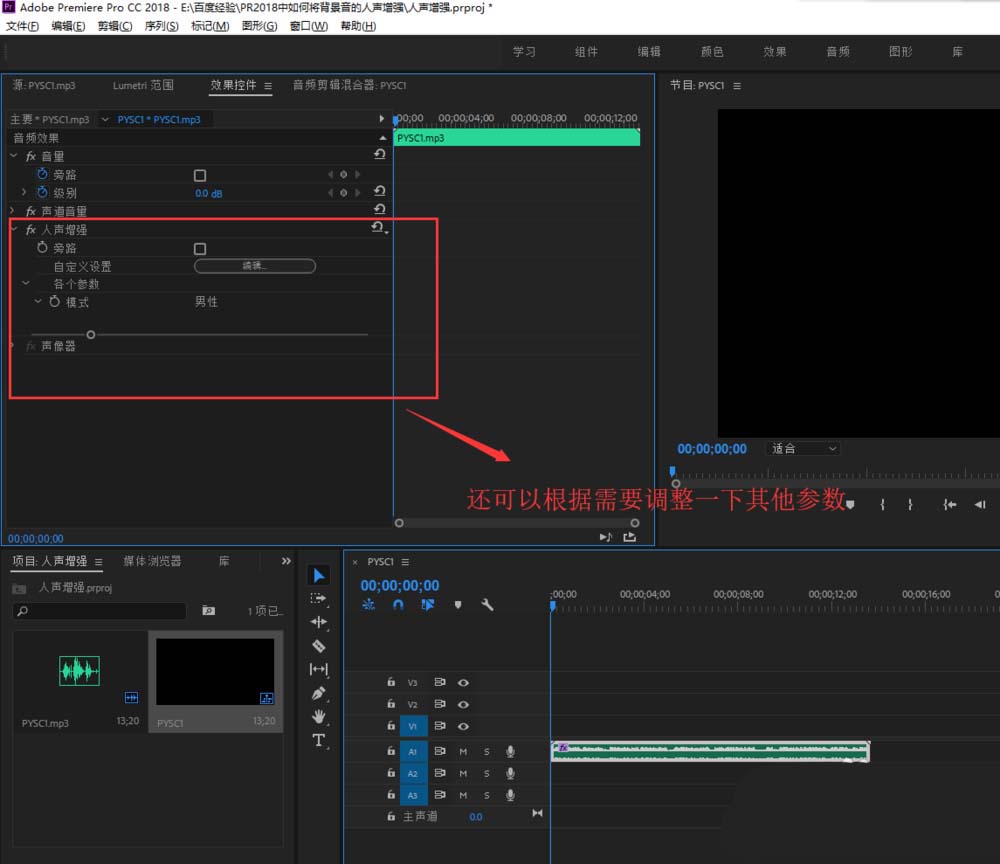Select the audio clip on track A1
This screenshot has width=1000, height=864.
pos(710,752)
